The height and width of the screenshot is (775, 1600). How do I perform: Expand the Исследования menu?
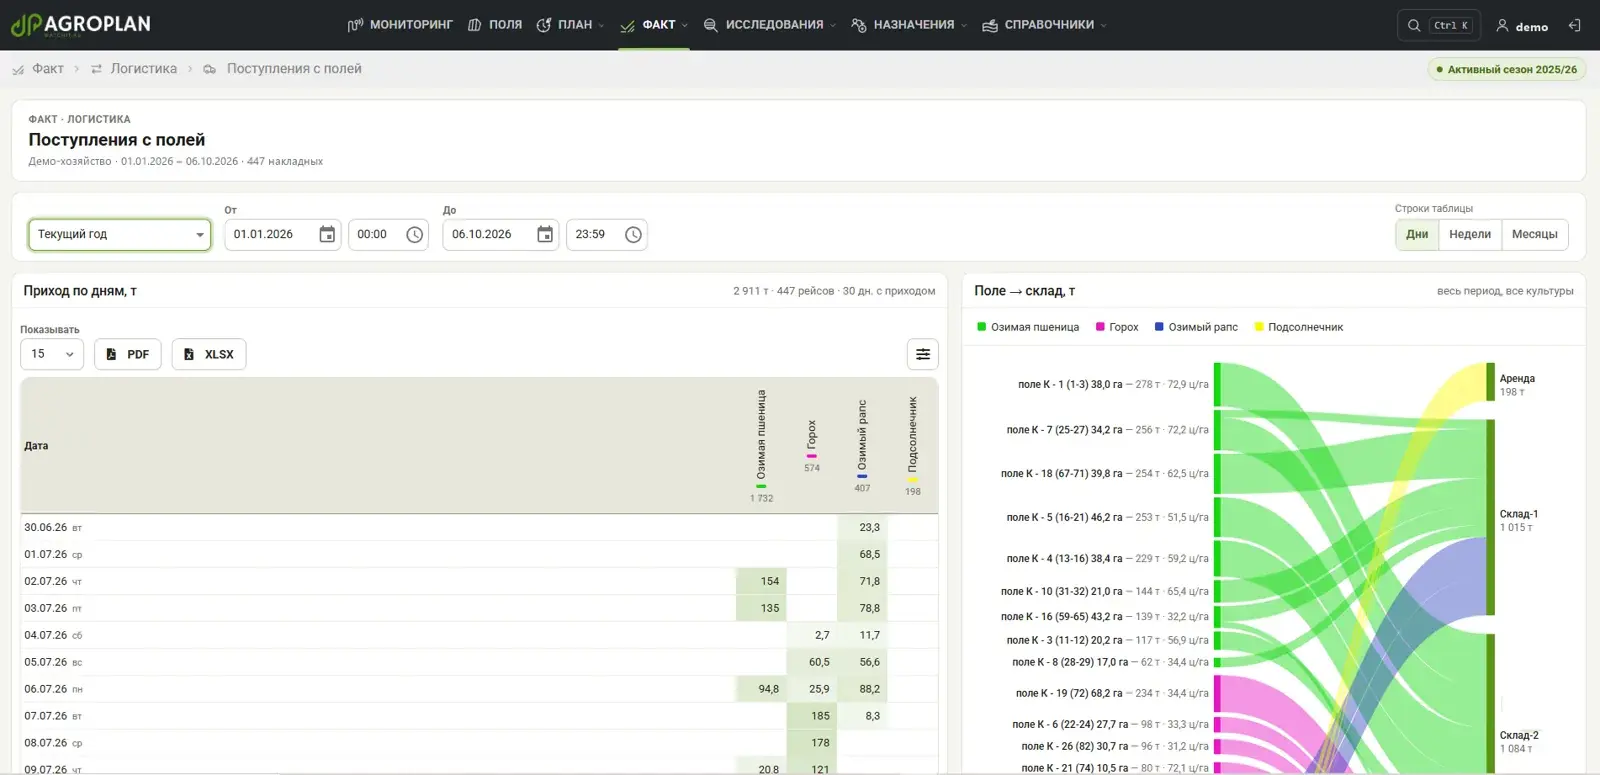pos(769,25)
